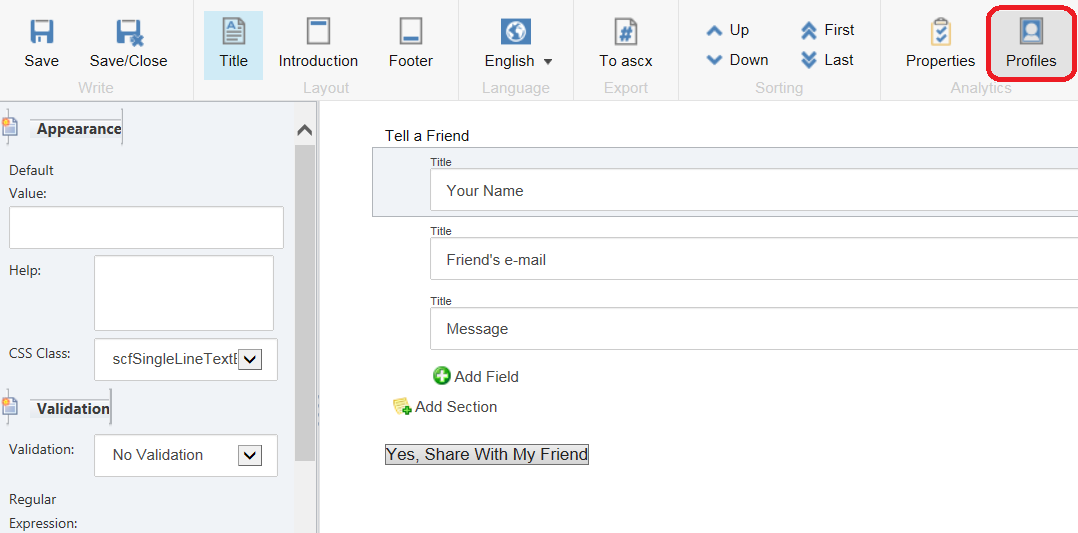Collapse the Appearance section header
The image size is (1078, 533).
pos(305,130)
